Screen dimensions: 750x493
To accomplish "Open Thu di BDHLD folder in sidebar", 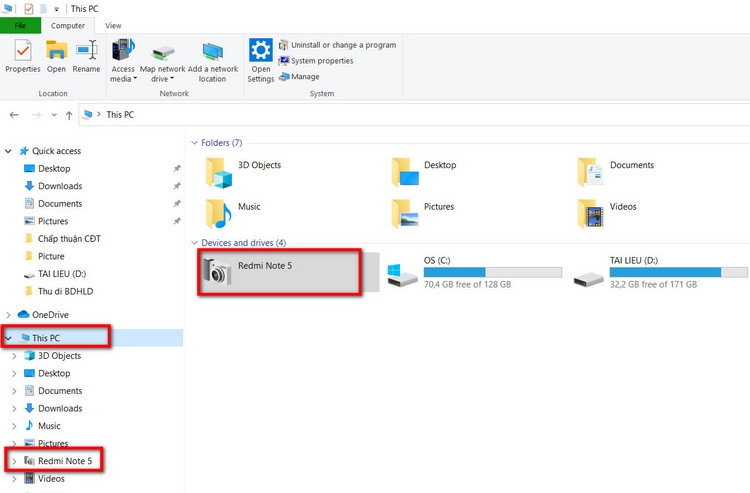I will [65, 291].
